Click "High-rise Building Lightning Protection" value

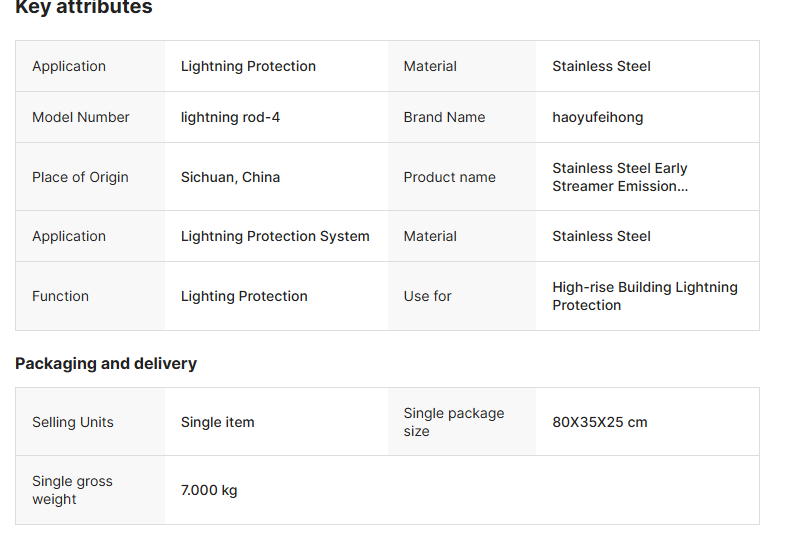click(x=645, y=296)
